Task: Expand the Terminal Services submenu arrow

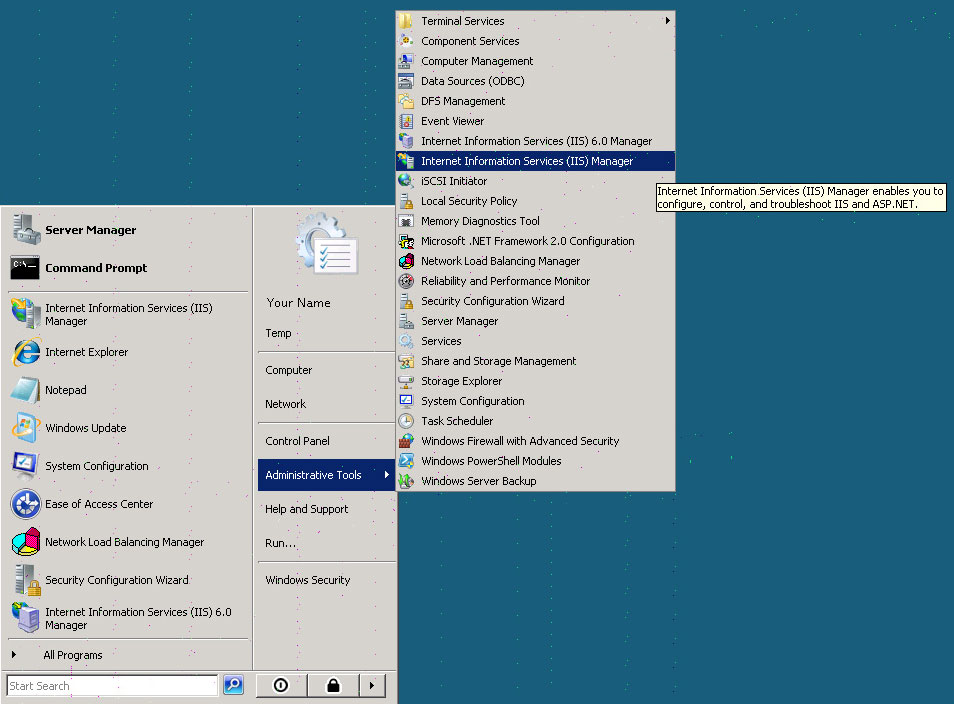Action: (667, 21)
